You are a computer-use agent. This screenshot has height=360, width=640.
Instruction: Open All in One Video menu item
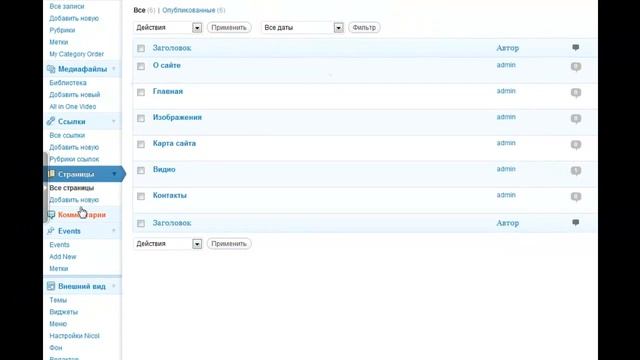pyautogui.click(x=73, y=107)
